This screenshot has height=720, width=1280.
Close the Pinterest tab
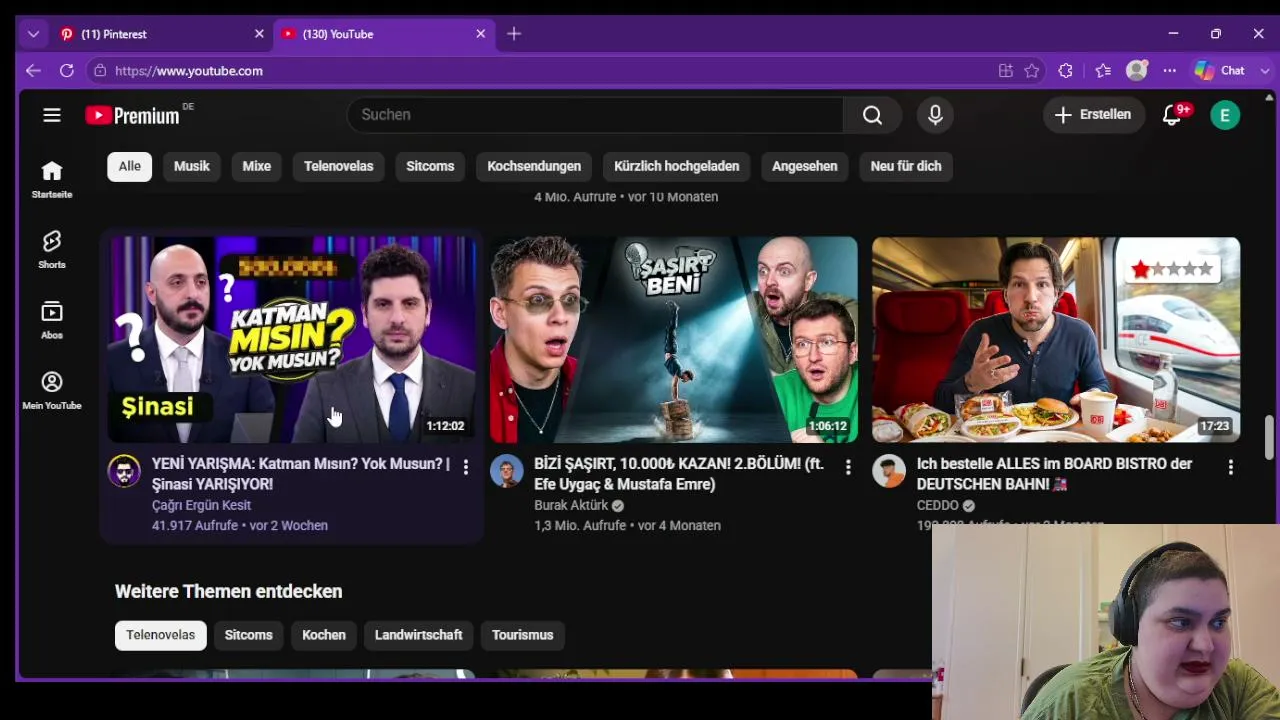(x=259, y=34)
